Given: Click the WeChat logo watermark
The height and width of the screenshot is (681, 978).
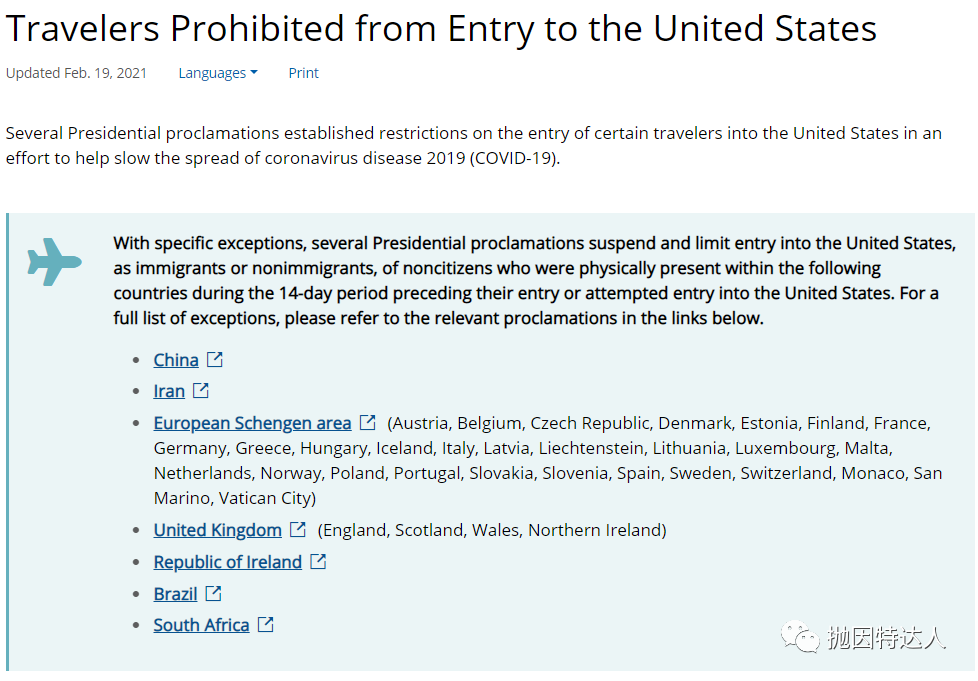Looking at the screenshot, I should (x=800, y=637).
